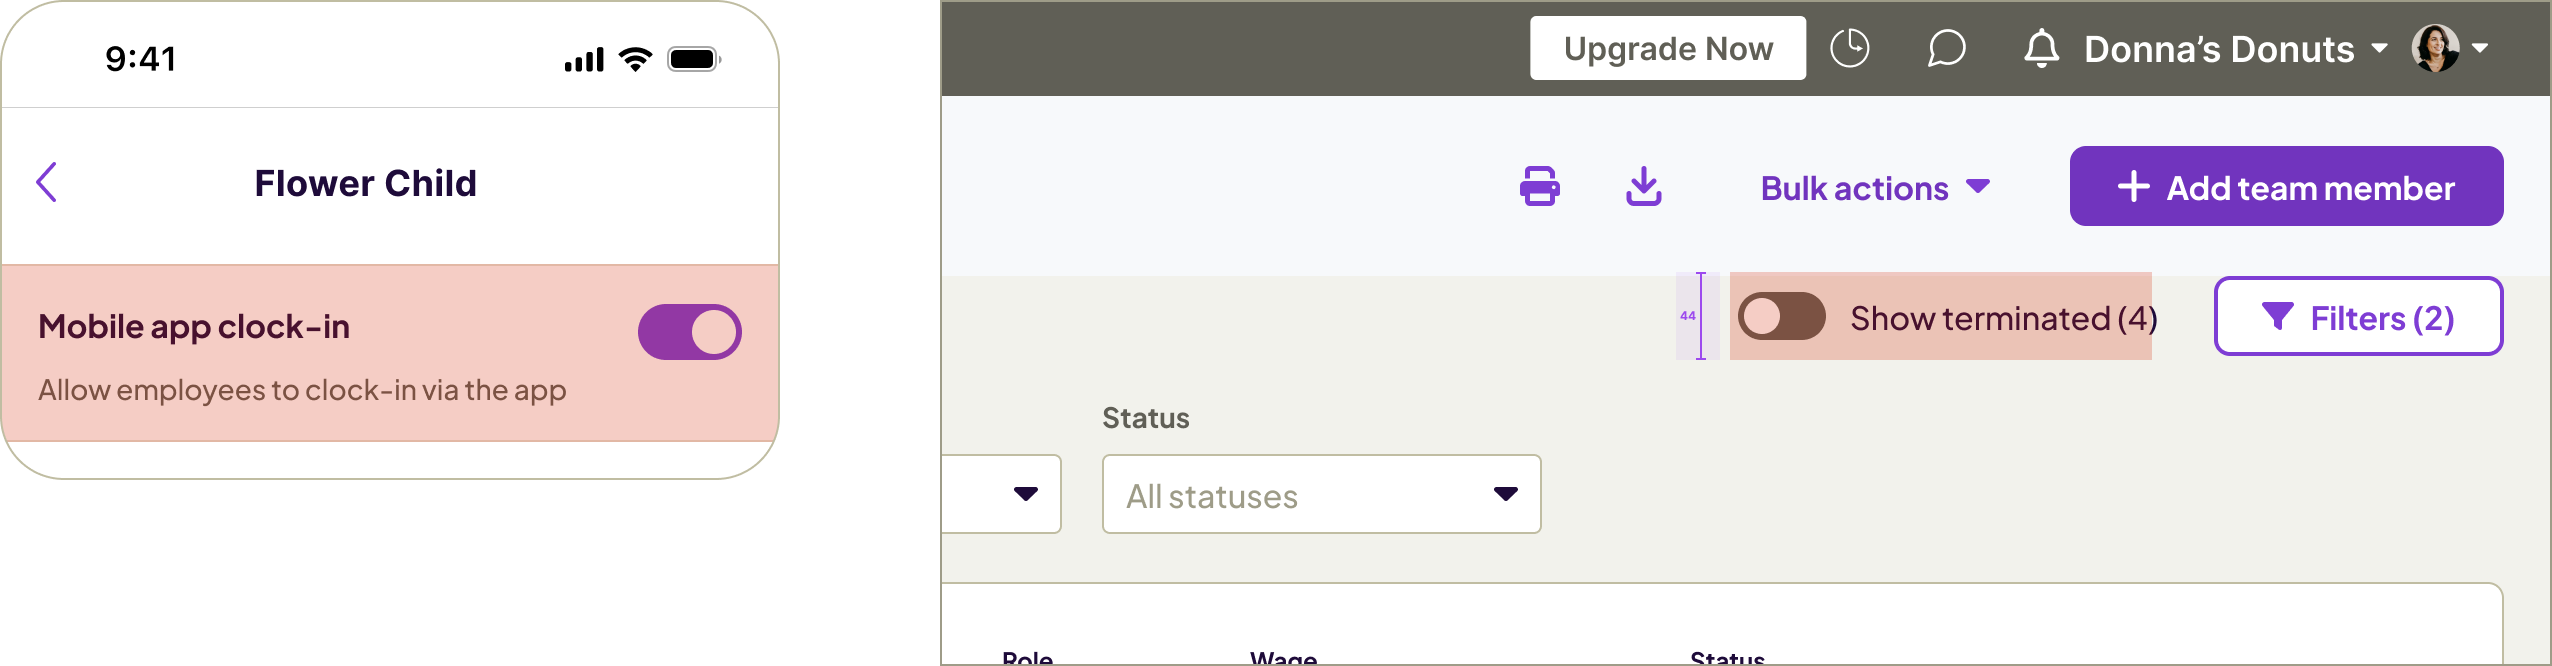Click the Add team member button
This screenshot has width=2552, height=666.
pyautogui.click(x=2286, y=187)
